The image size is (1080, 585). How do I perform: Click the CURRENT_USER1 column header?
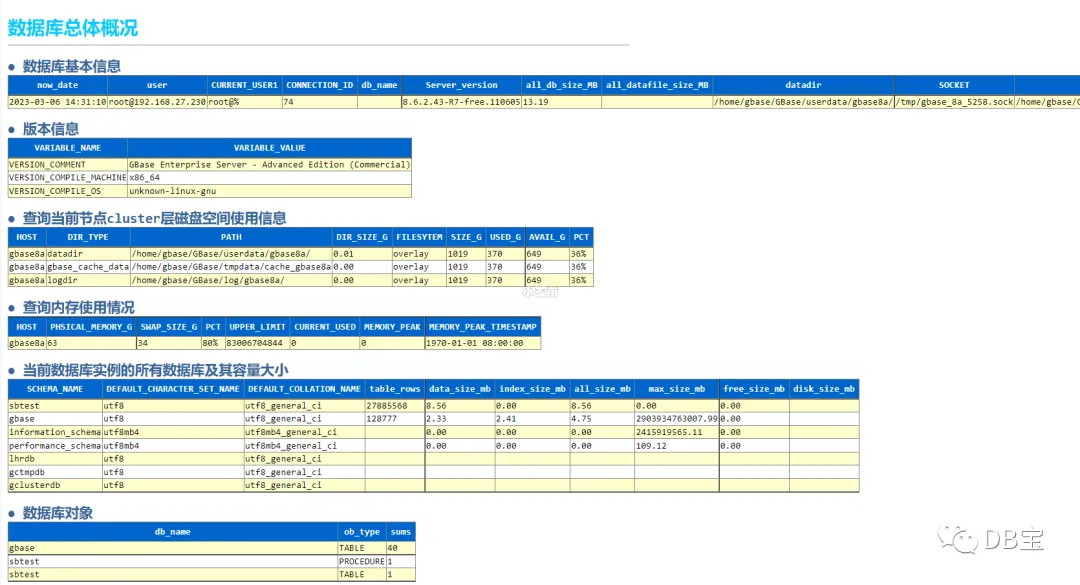[245, 85]
